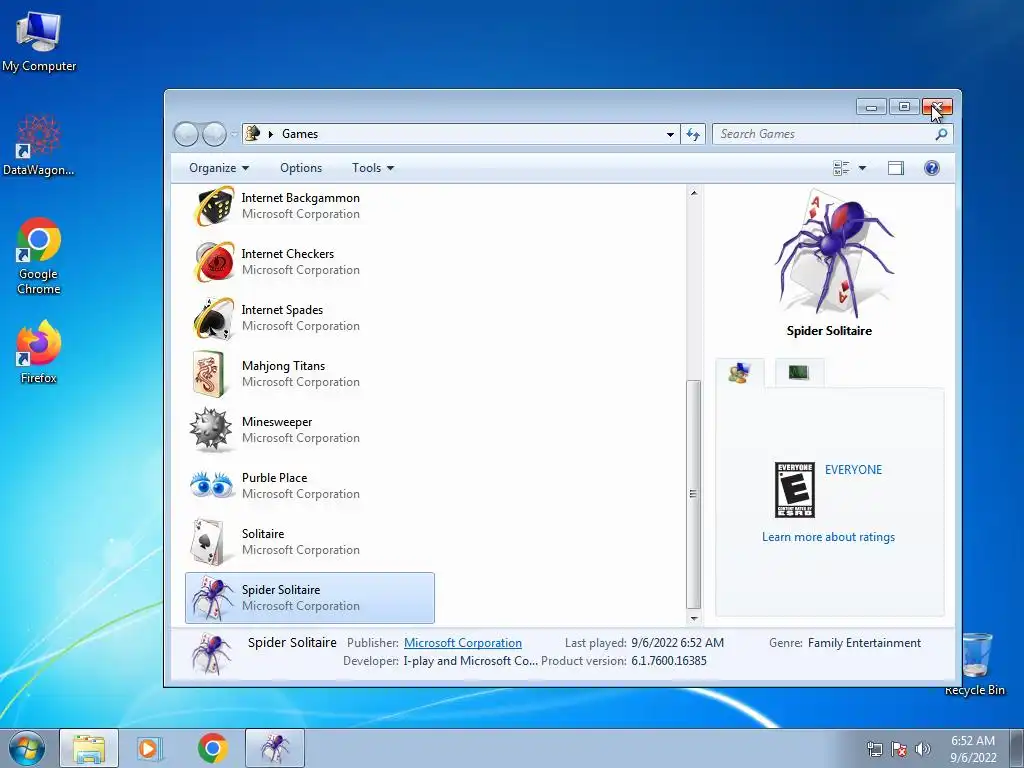This screenshot has height=768, width=1024.
Task: Select the Minesweeper mine icon
Action: click(210, 430)
